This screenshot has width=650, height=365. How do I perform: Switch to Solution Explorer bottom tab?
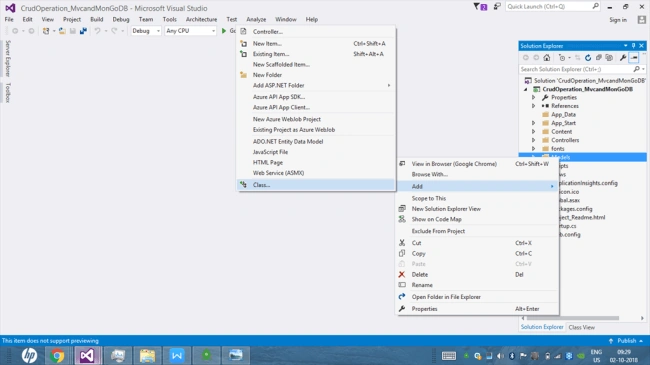point(542,327)
